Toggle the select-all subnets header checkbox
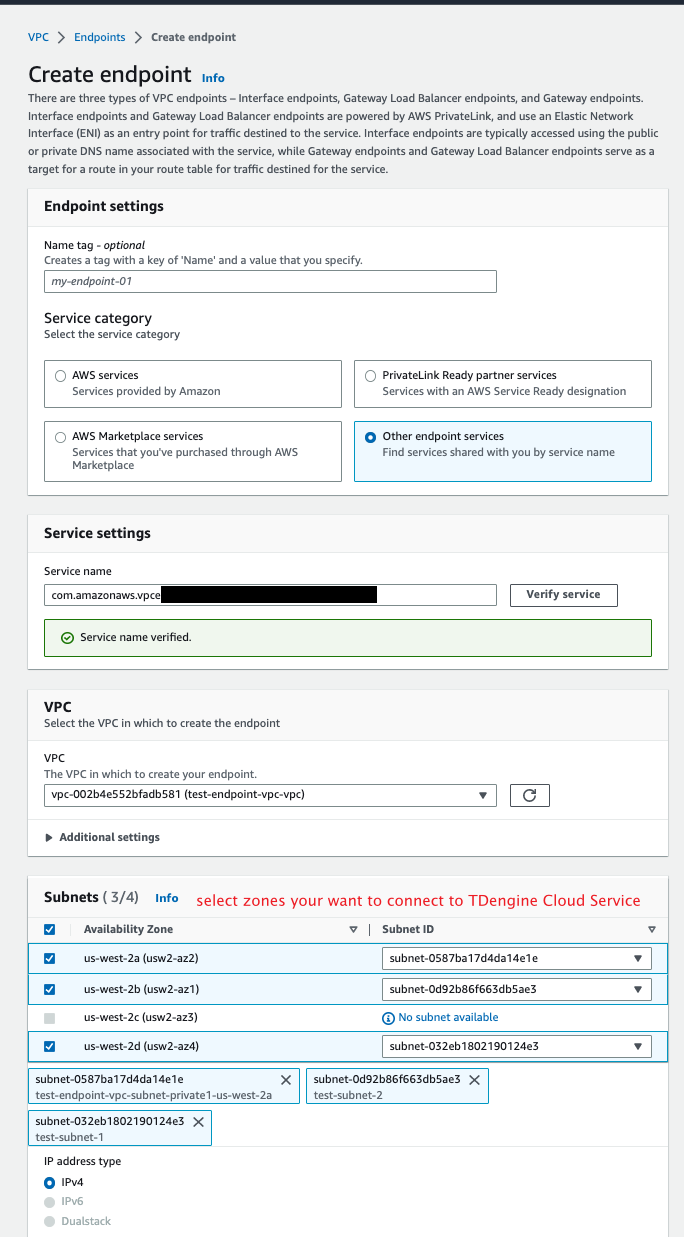684x1237 pixels. pyautogui.click(x=50, y=929)
